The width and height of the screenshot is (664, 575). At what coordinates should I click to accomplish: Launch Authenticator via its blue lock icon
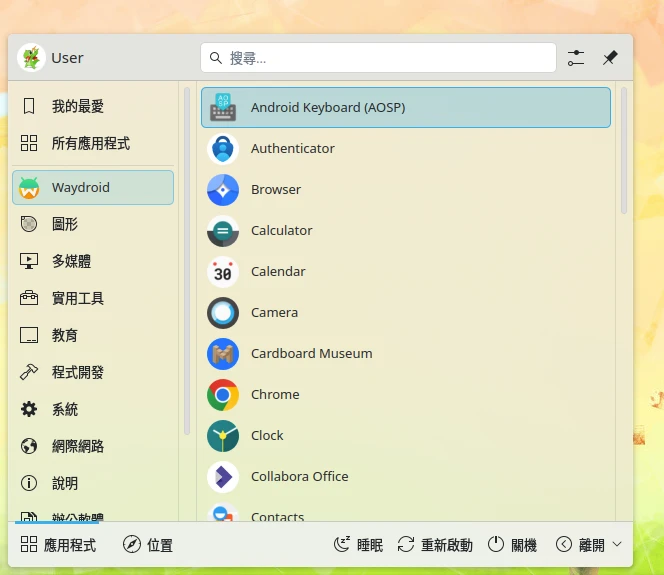[223, 149]
